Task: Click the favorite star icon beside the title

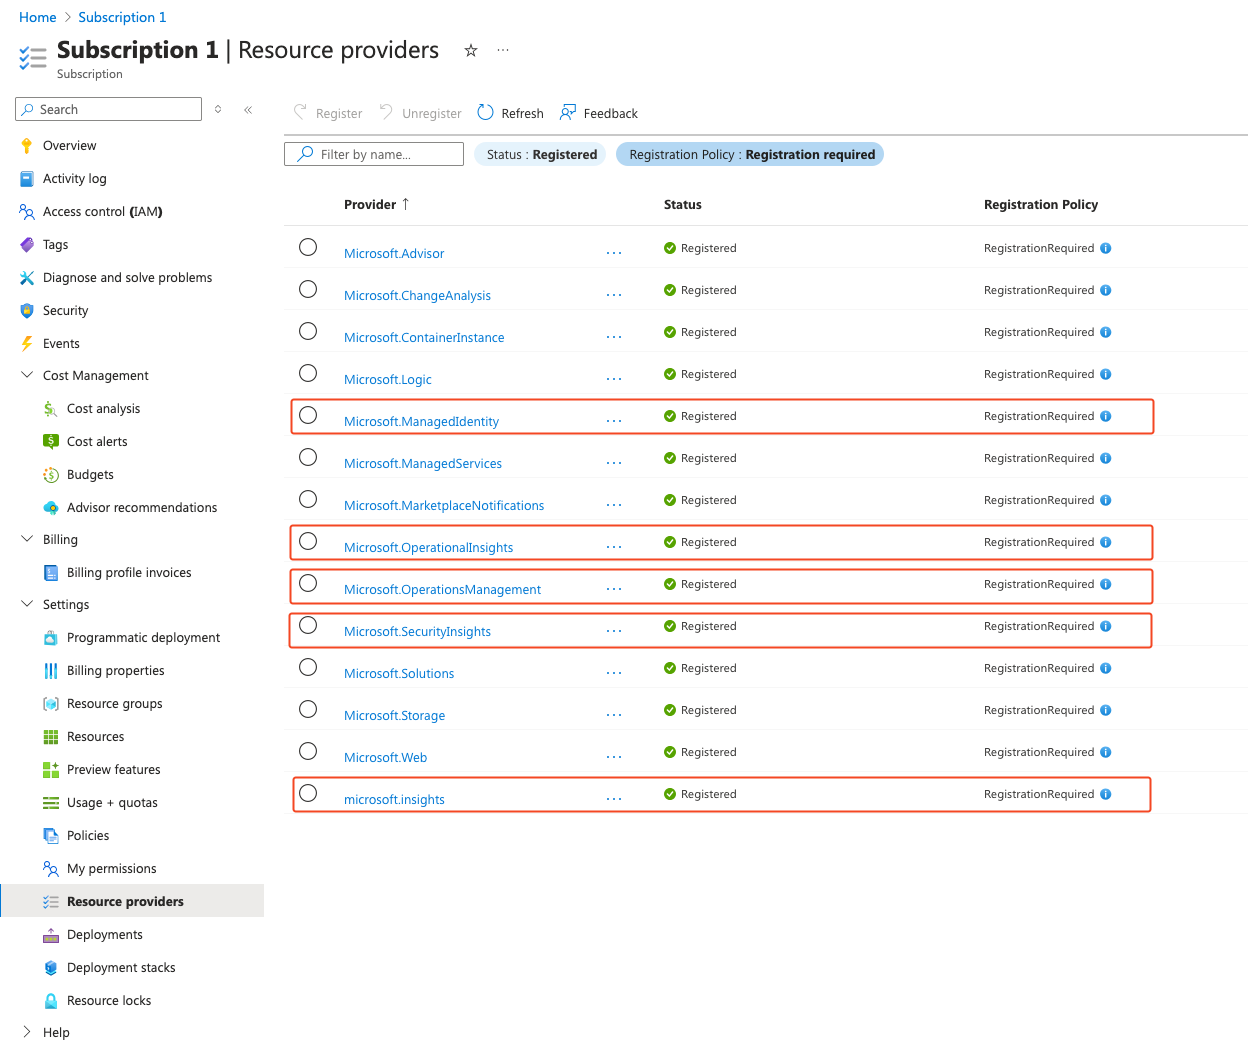Action: [x=470, y=50]
